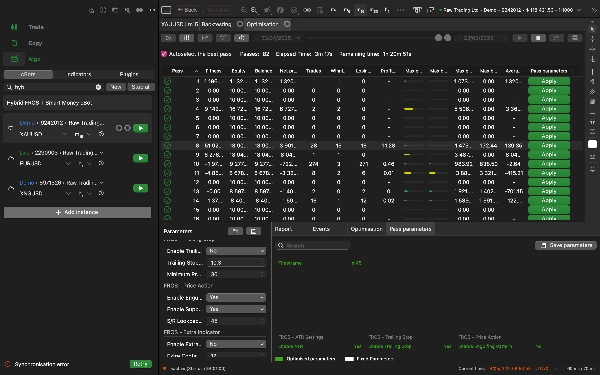Screen dimensions: 600x375
Task: Open the Report tab
Action: click(284, 229)
